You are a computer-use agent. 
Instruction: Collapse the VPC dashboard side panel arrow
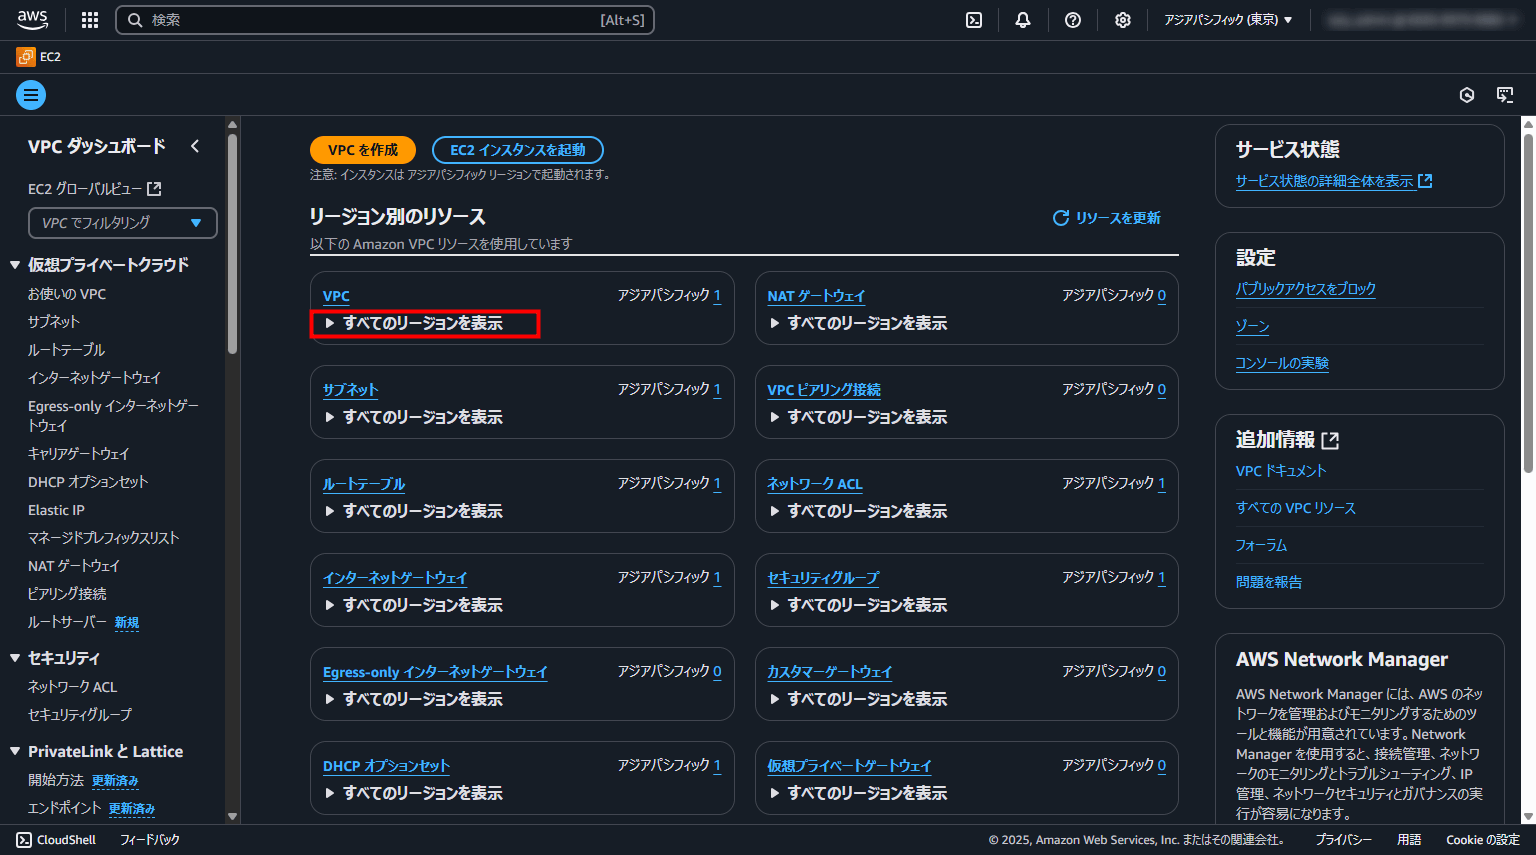coord(195,146)
